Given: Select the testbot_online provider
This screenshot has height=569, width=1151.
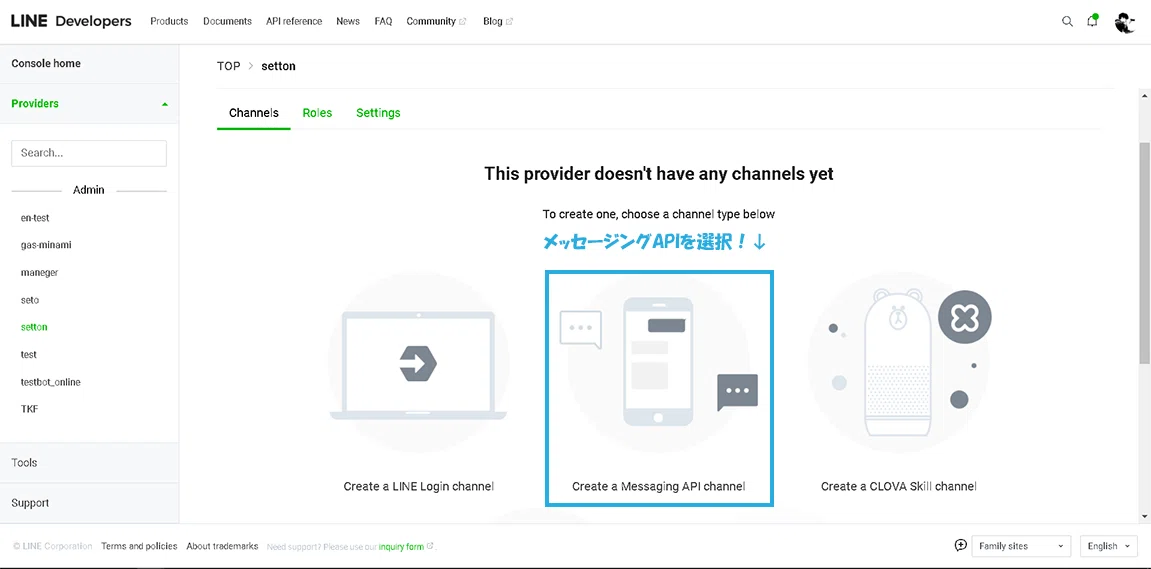Looking at the screenshot, I should click(x=51, y=383).
